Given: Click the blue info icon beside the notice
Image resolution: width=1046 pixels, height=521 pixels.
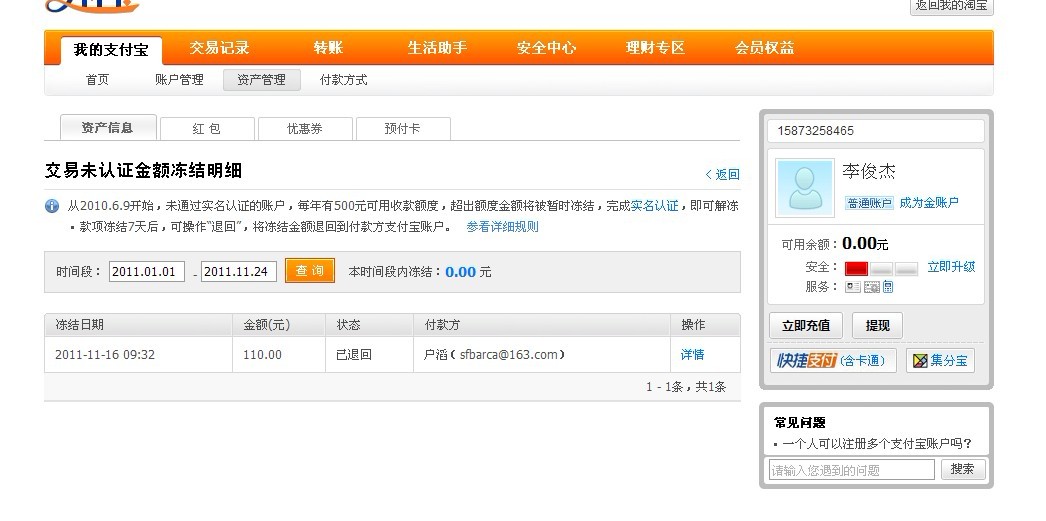Looking at the screenshot, I should [52, 206].
